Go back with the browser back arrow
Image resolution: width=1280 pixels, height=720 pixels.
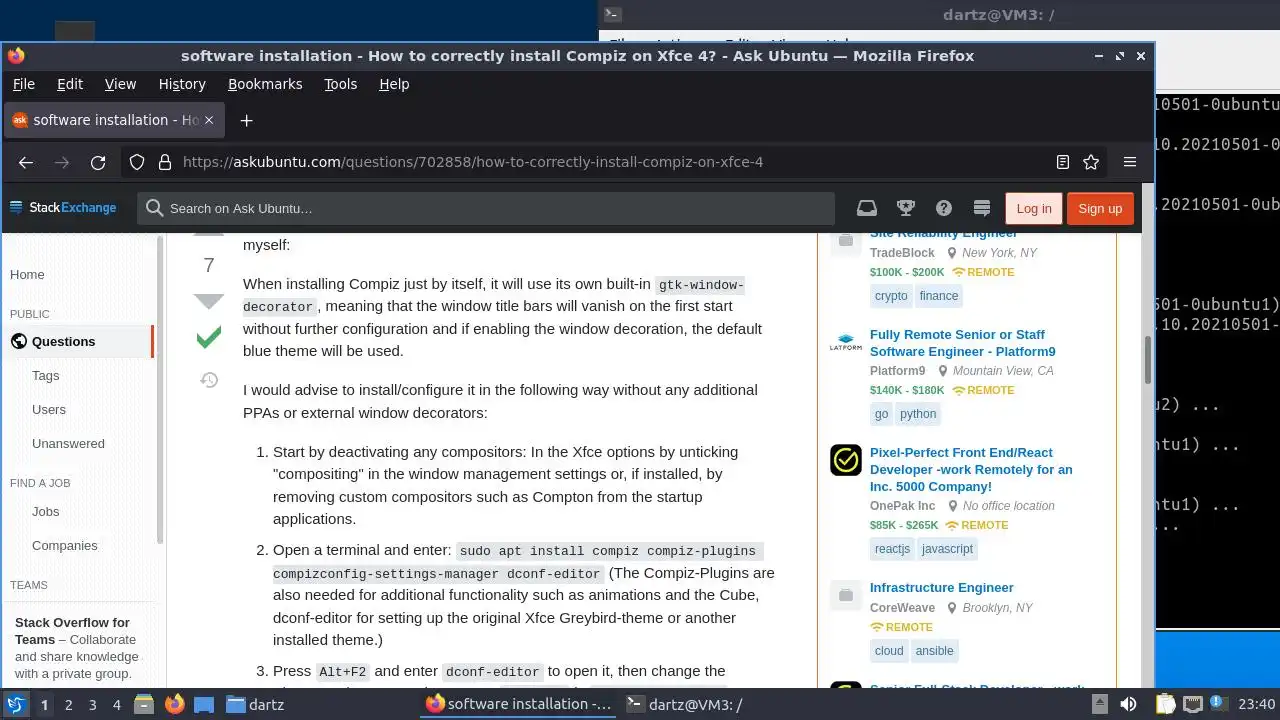(x=26, y=162)
